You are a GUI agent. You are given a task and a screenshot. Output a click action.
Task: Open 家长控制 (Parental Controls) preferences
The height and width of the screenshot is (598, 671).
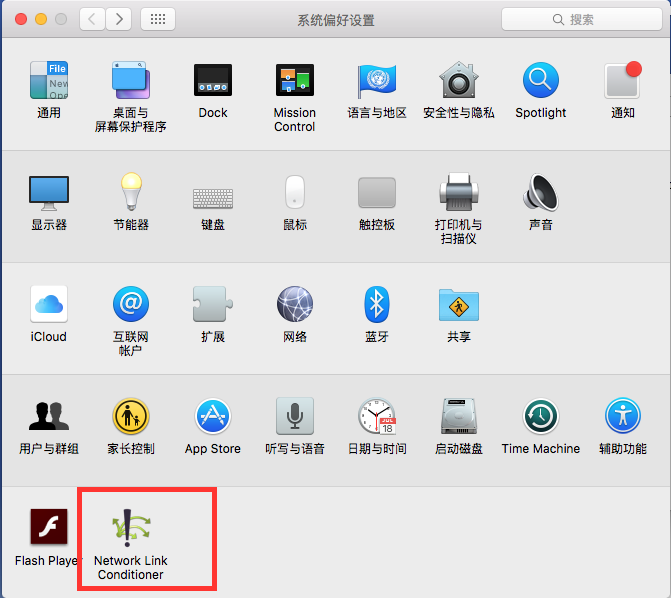(x=131, y=416)
